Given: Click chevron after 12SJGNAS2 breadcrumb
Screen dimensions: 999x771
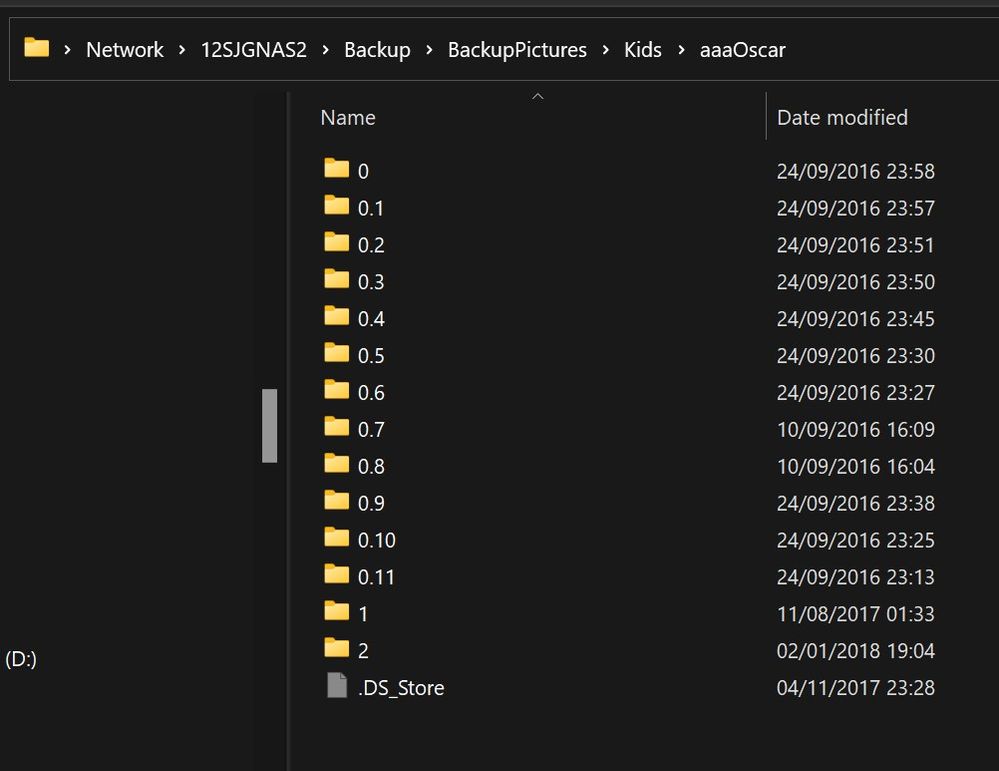Looking at the screenshot, I should click(x=325, y=49).
